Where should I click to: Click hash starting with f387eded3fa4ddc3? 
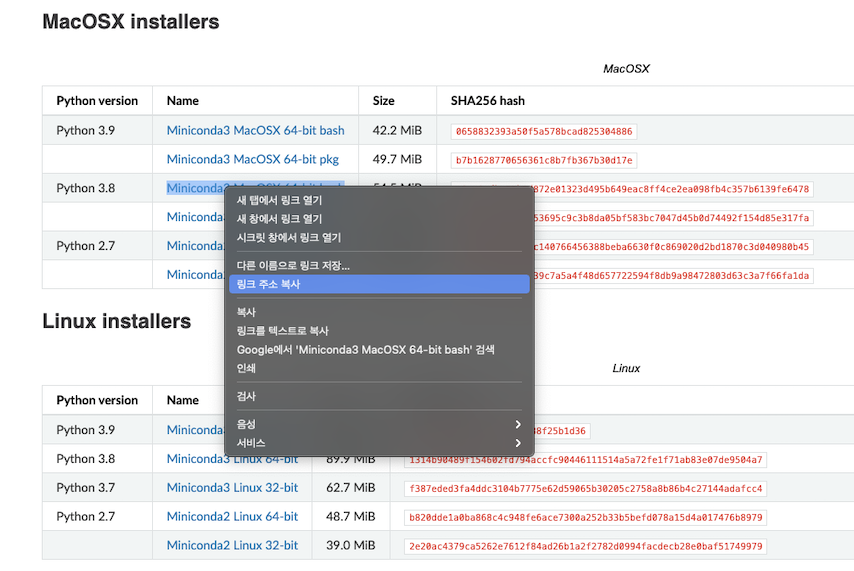[x=585, y=489]
